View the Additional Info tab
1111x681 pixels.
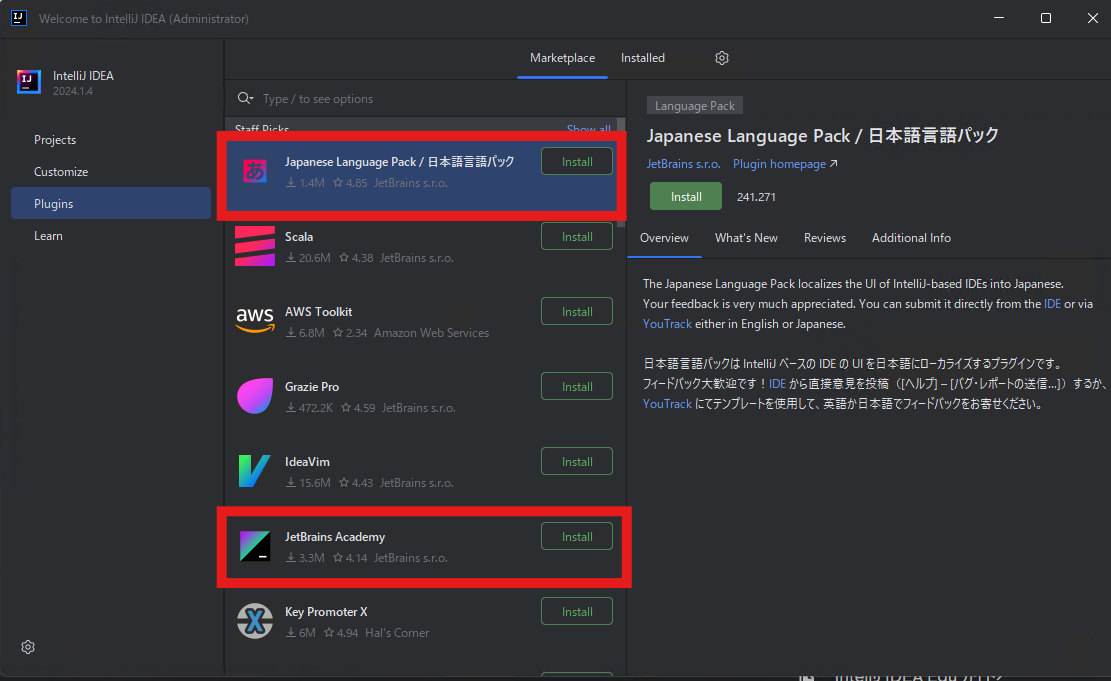point(911,238)
